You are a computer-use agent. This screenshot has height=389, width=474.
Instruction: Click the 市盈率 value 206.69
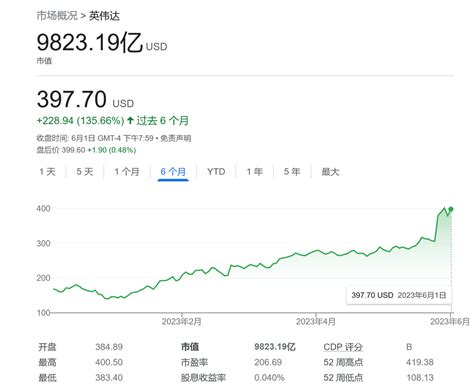click(268, 362)
